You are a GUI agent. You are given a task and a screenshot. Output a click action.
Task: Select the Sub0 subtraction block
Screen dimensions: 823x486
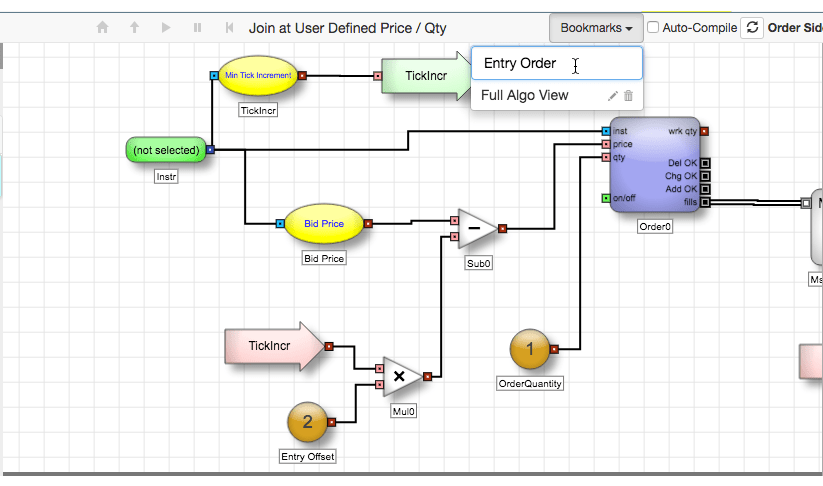tap(477, 228)
